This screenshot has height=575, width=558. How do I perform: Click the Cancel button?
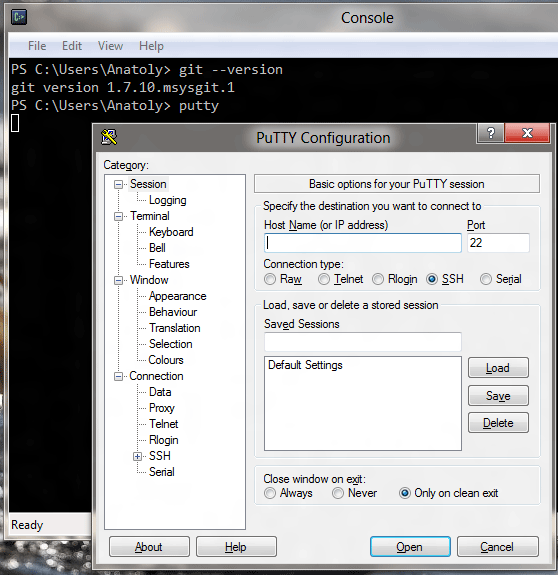498,547
